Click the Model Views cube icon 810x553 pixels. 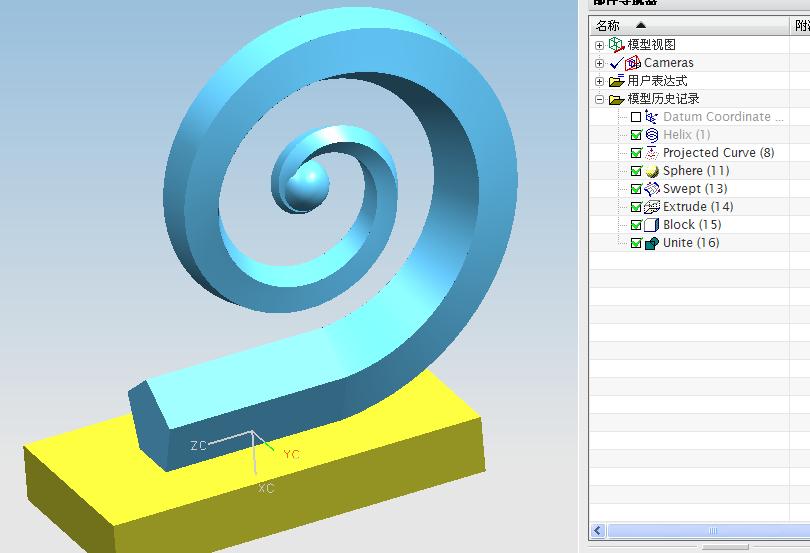(616, 45)
